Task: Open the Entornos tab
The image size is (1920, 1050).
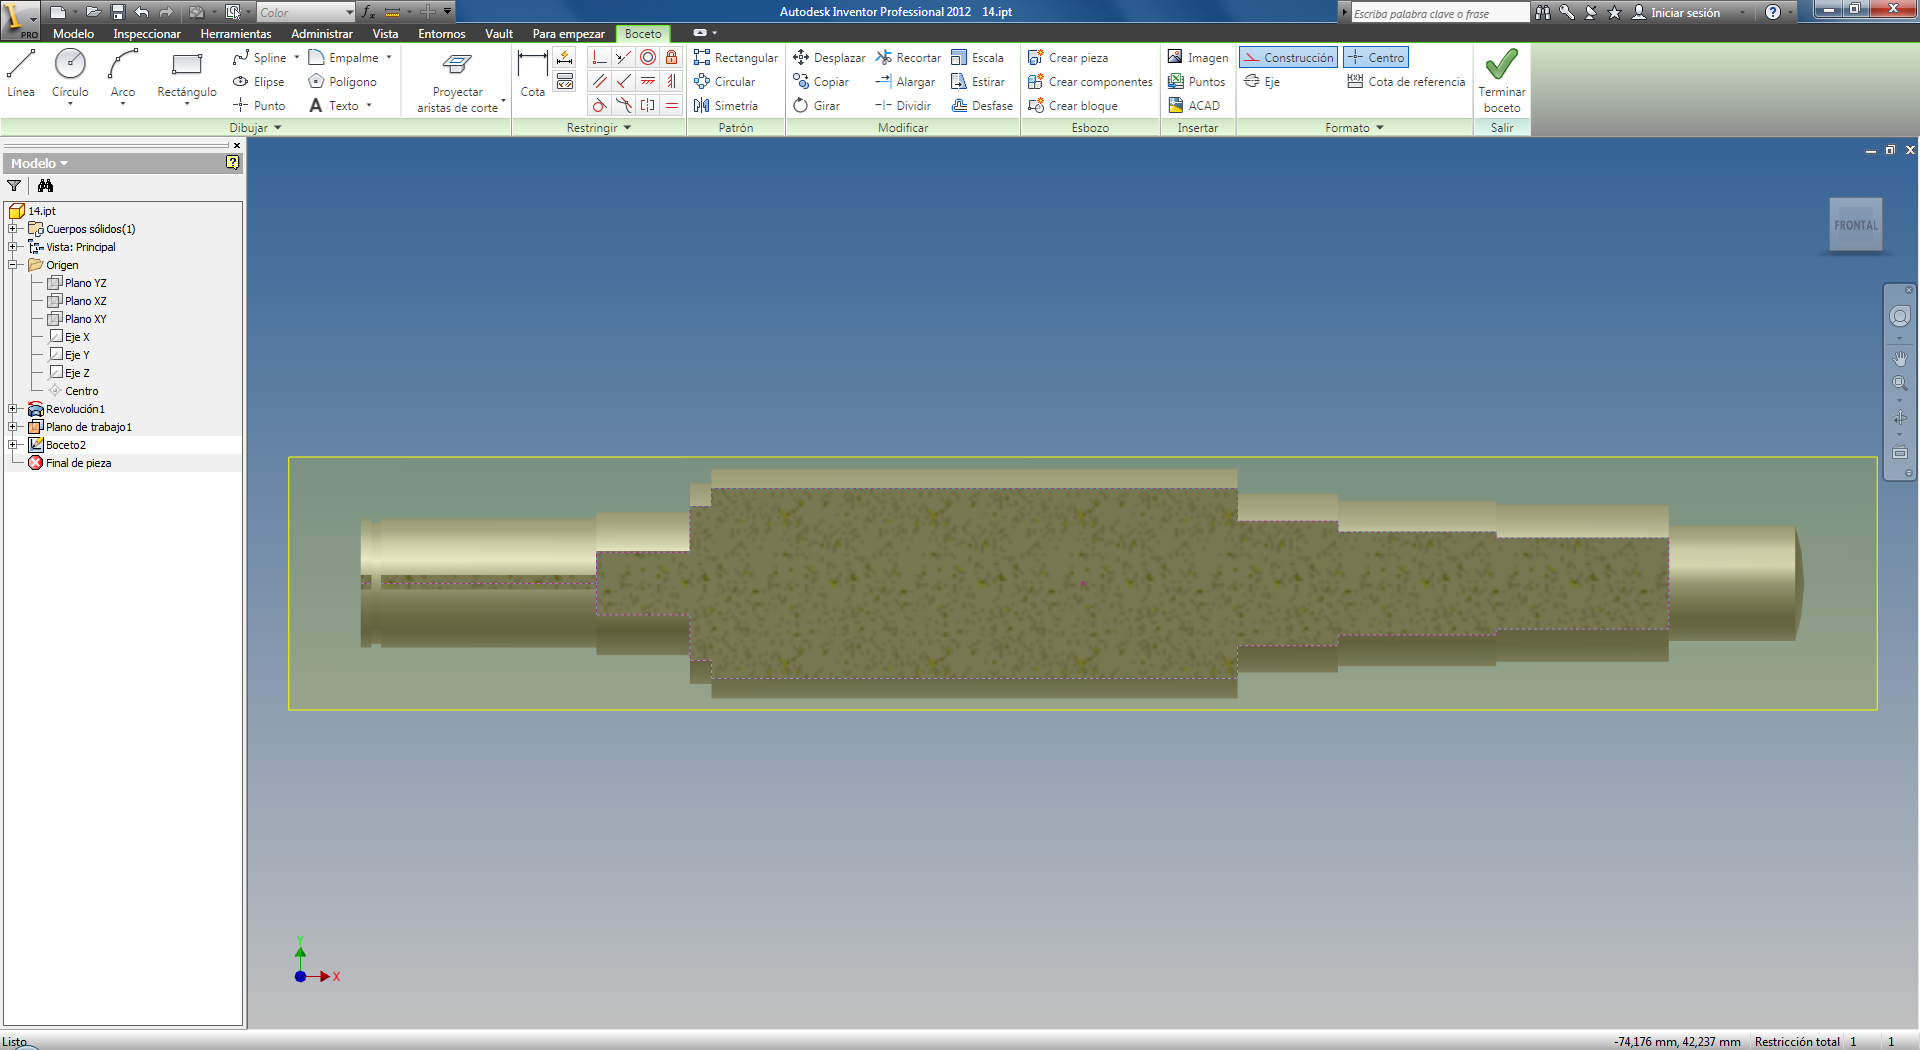Action: tap(442, 34)
